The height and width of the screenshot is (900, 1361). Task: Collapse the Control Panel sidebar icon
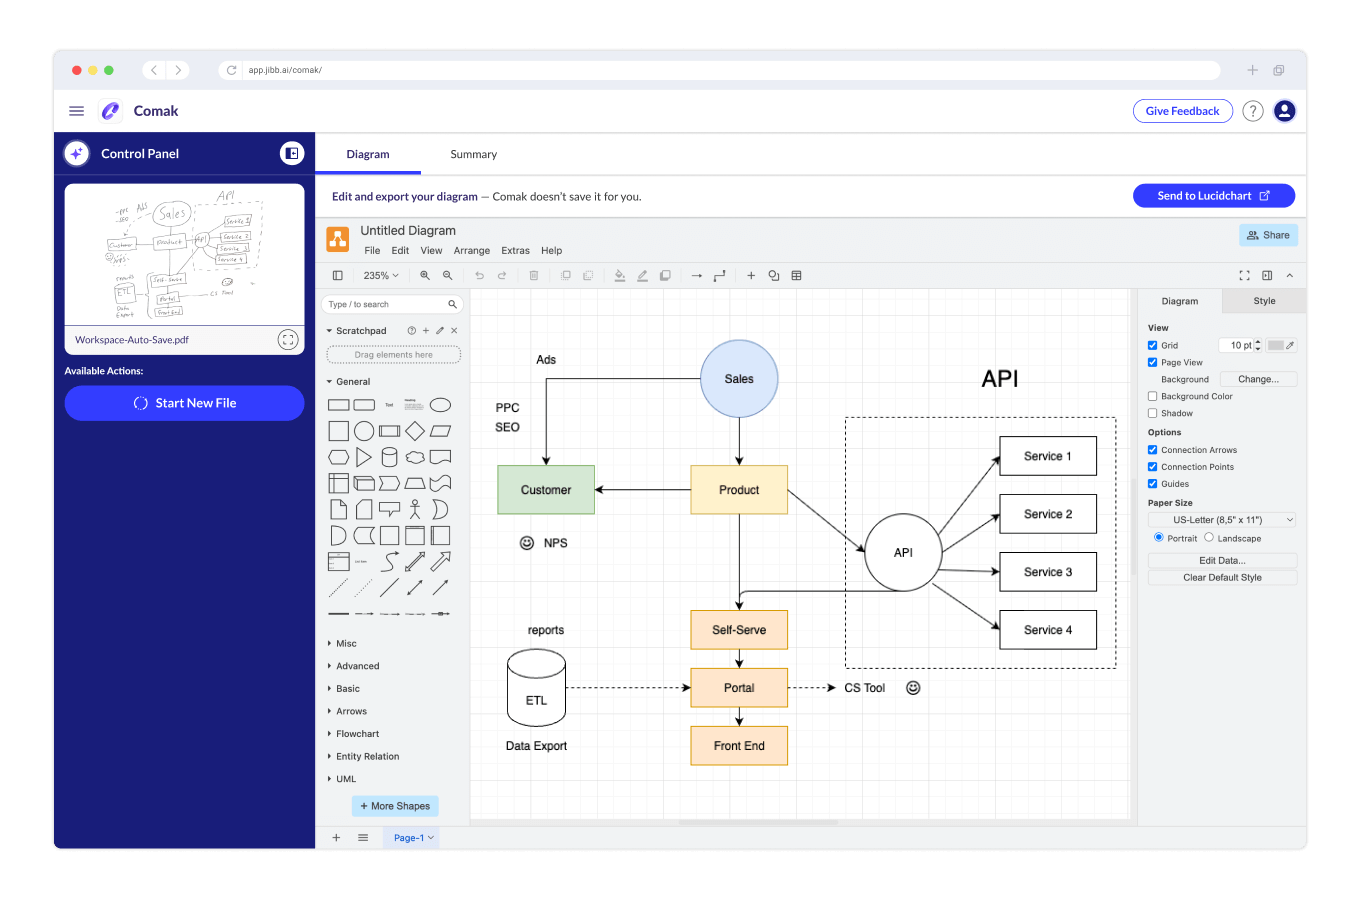(291, 153)
